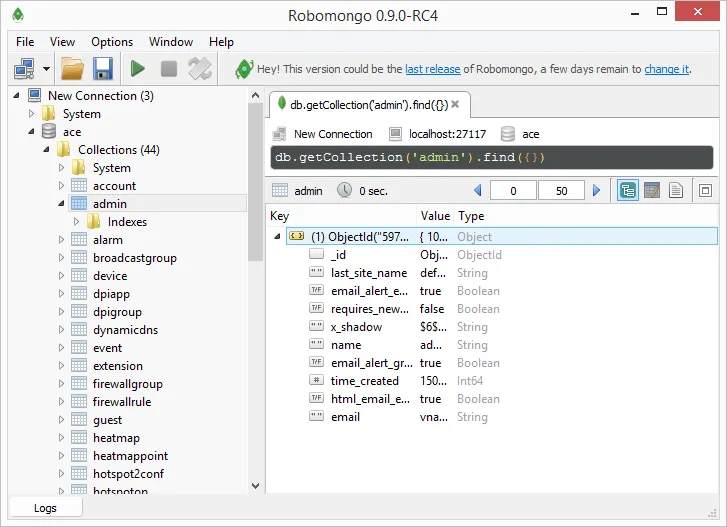Collapse the ObjectId document row
Screen dimensions: 727x527
click(277, 237)
